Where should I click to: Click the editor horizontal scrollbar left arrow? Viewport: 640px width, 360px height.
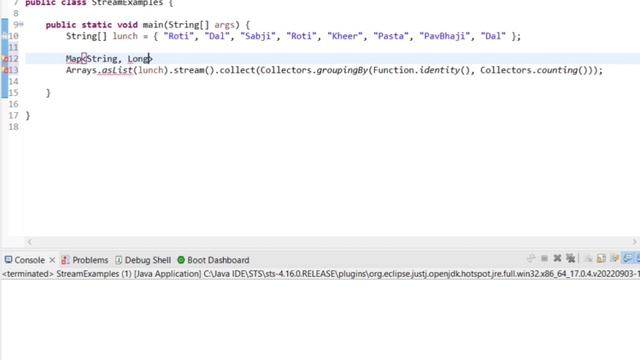click(29, 242)
